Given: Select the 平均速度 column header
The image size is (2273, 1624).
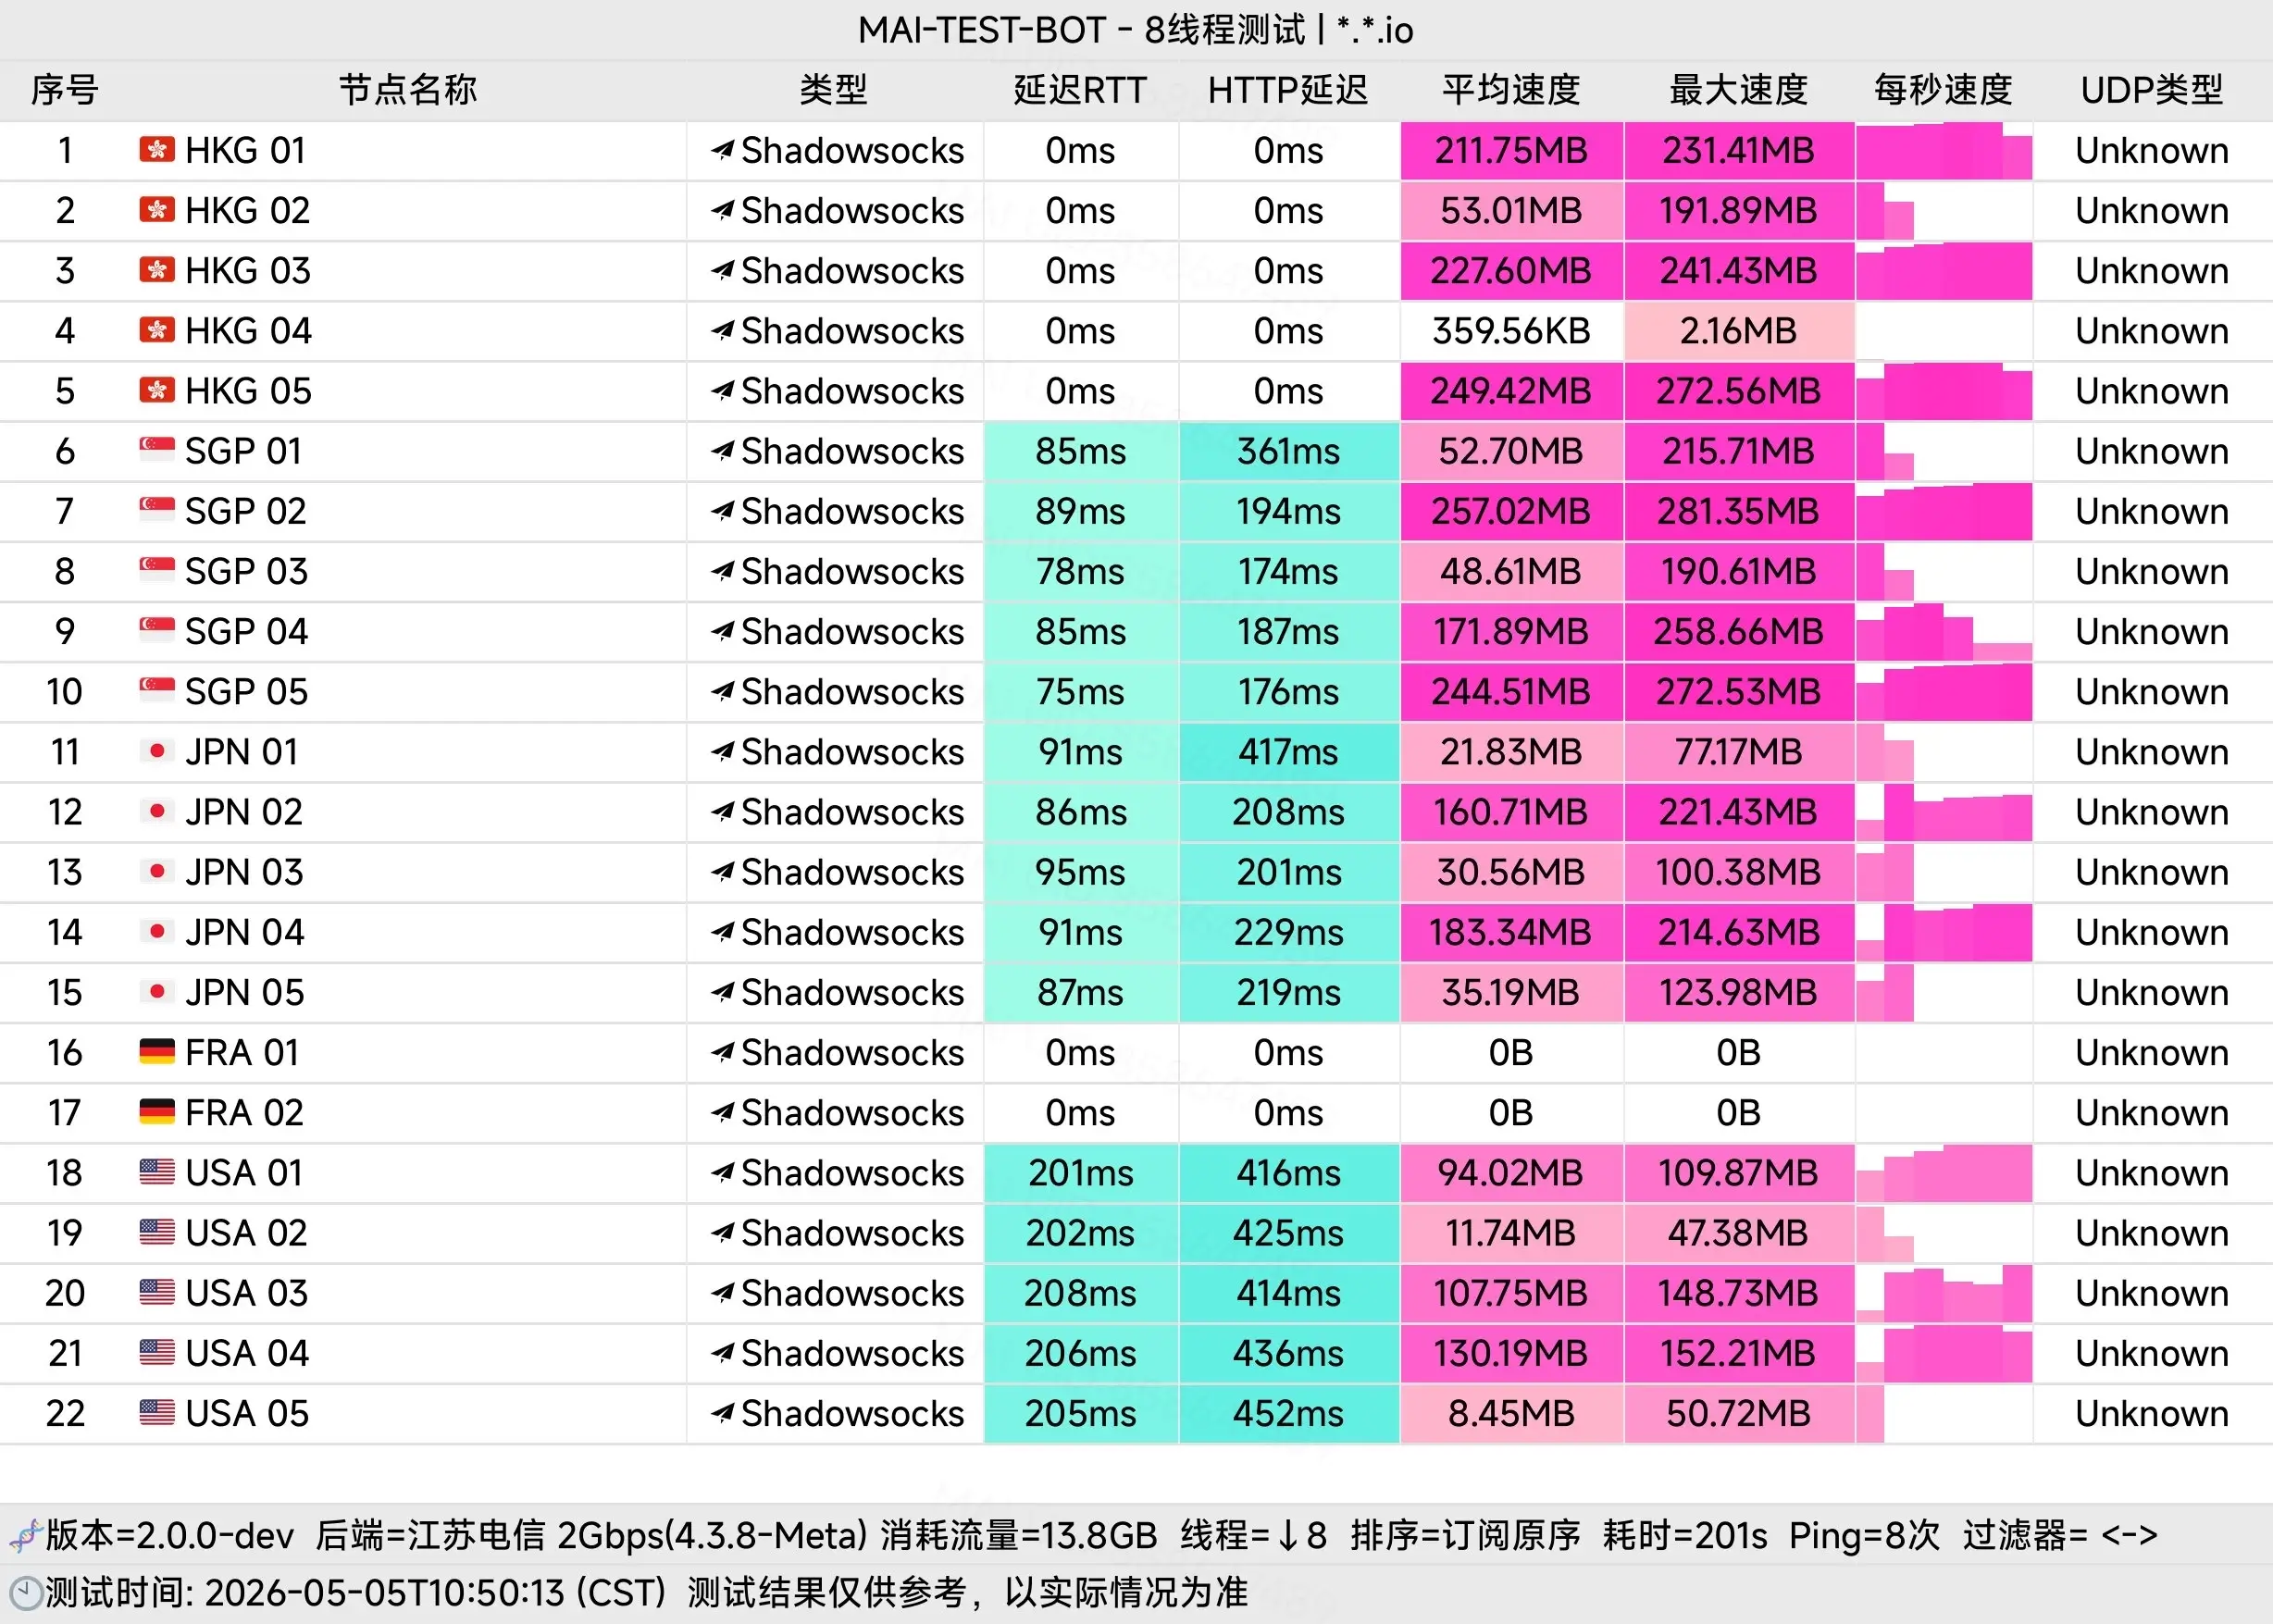Looking at the screenshot, I should click(1510, 90).
